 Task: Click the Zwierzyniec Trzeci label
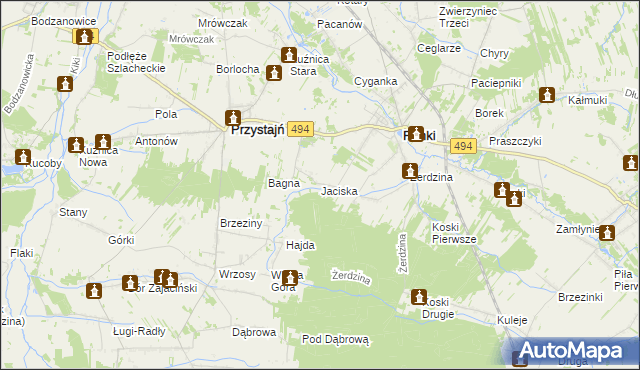click(x=468, y=17)
